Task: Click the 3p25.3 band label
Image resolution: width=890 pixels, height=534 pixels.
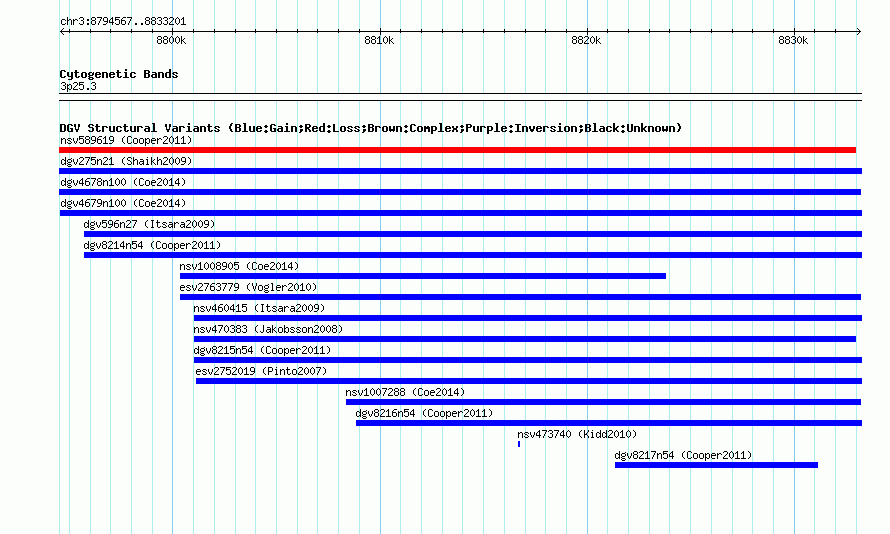Action: tap(78, 86)
